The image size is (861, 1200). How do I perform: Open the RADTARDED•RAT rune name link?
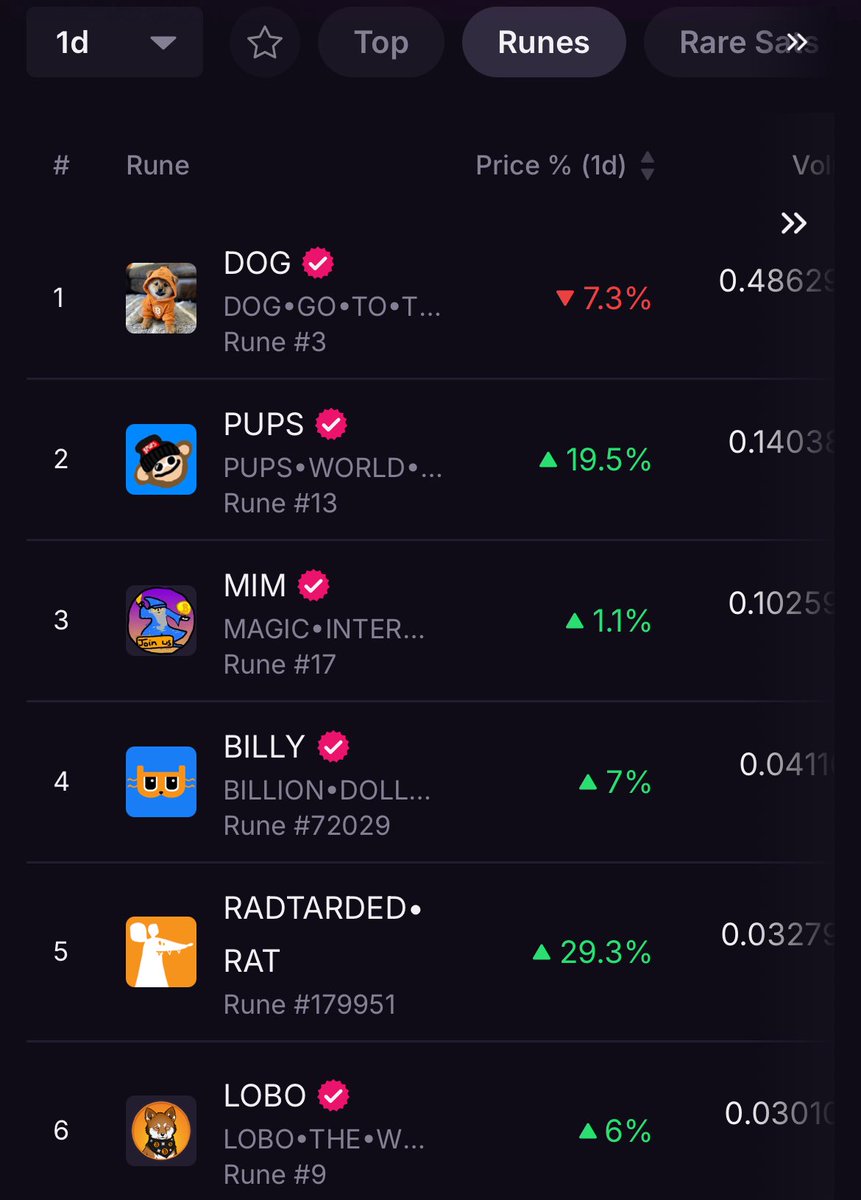323,934
